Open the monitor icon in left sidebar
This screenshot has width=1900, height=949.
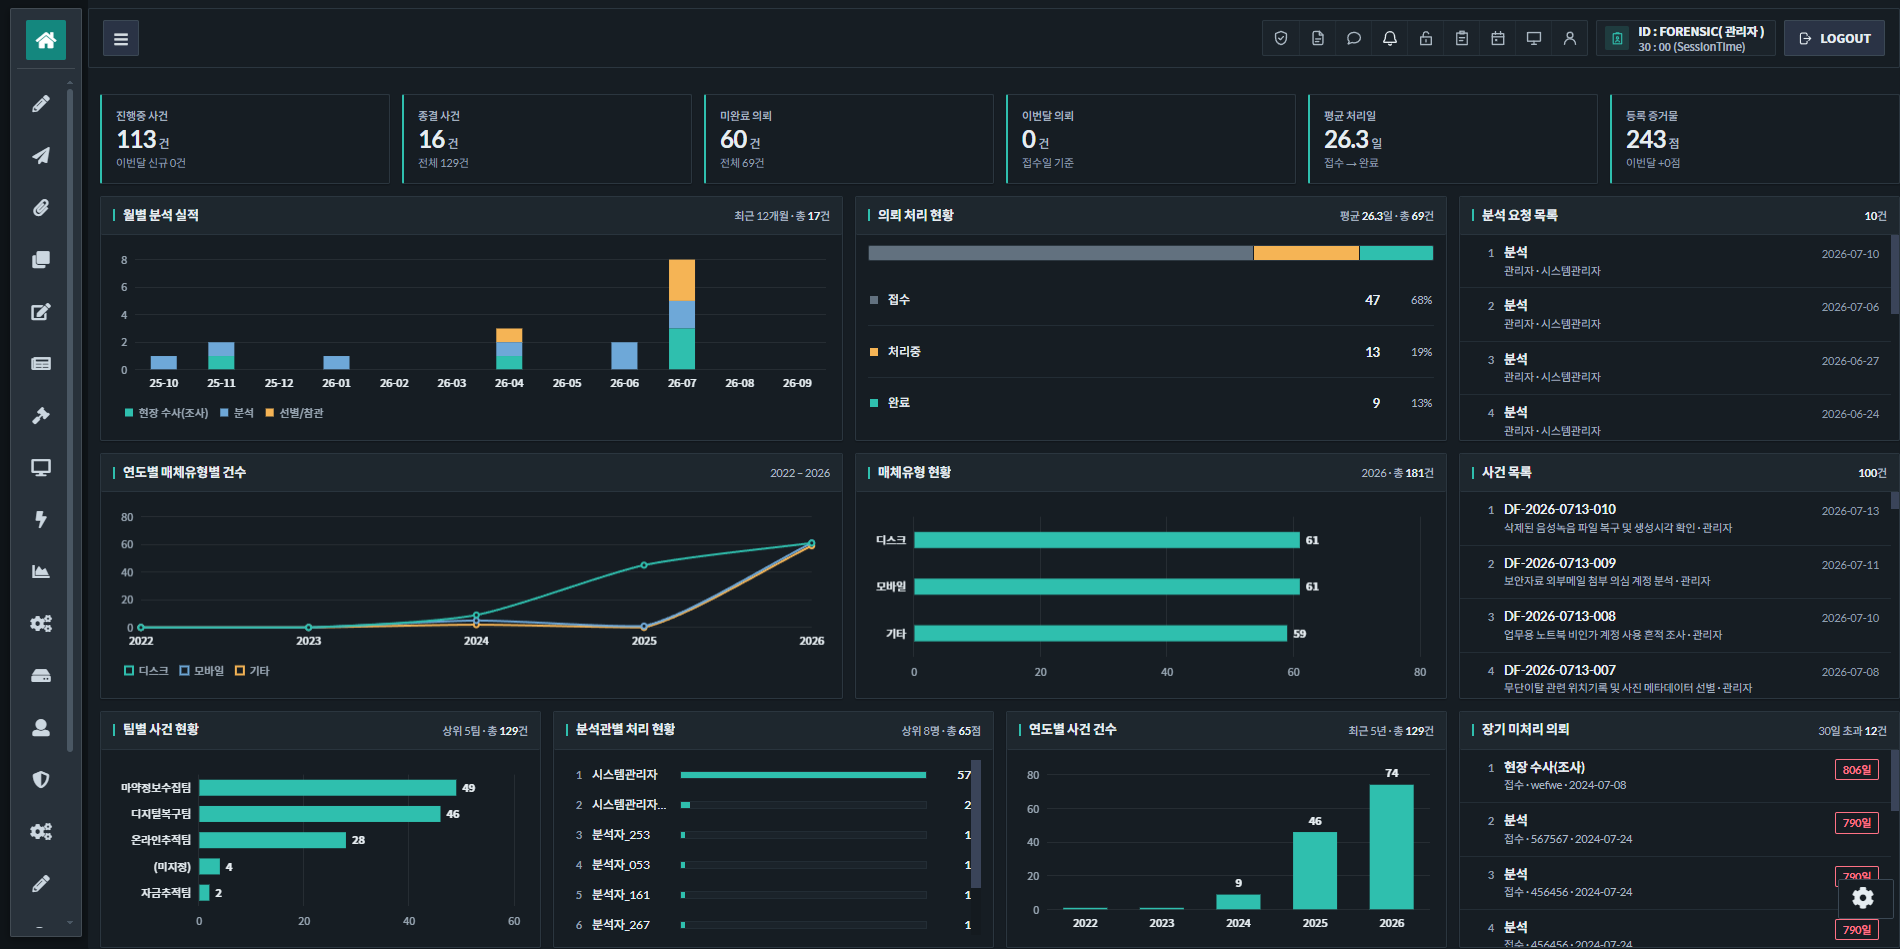[x=41, y=468]
